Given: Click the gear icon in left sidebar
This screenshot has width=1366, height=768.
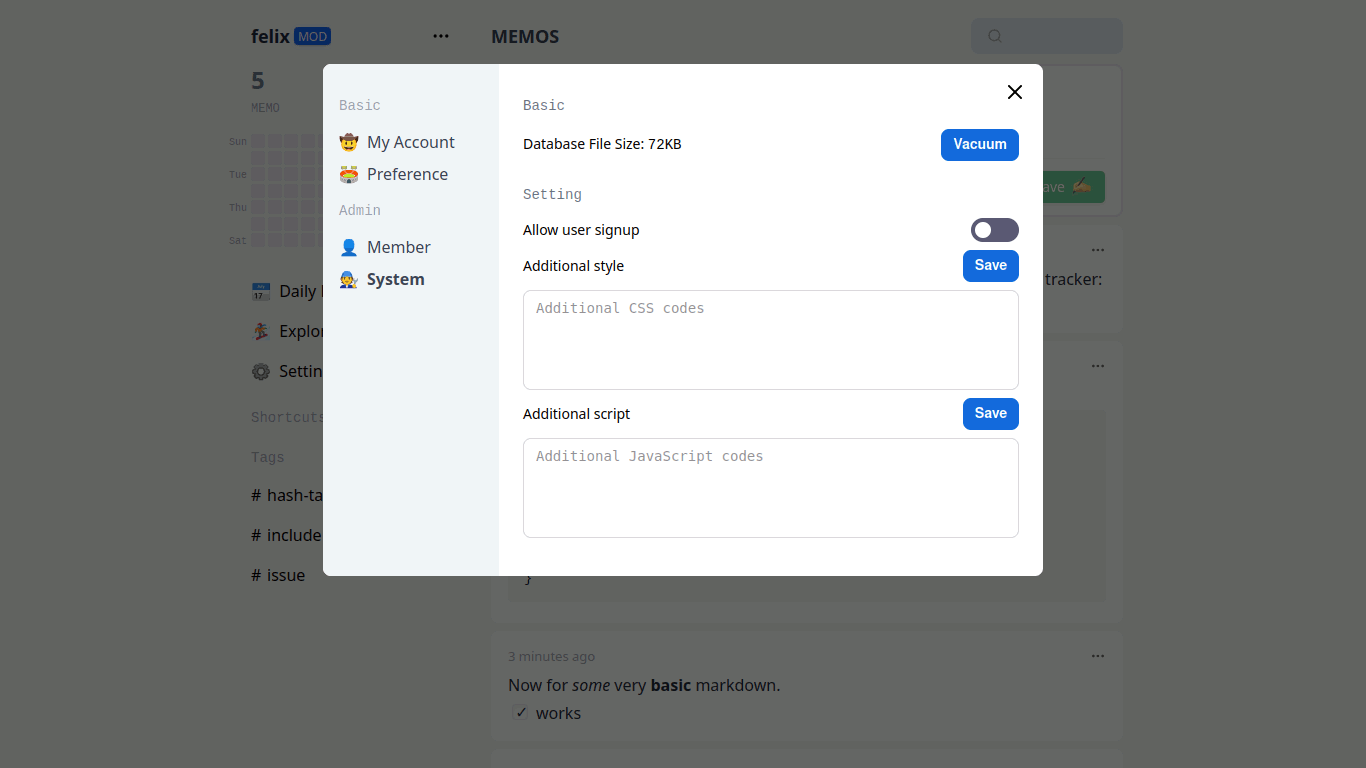Looking at the screenshot, I should [x=261, y=372].
